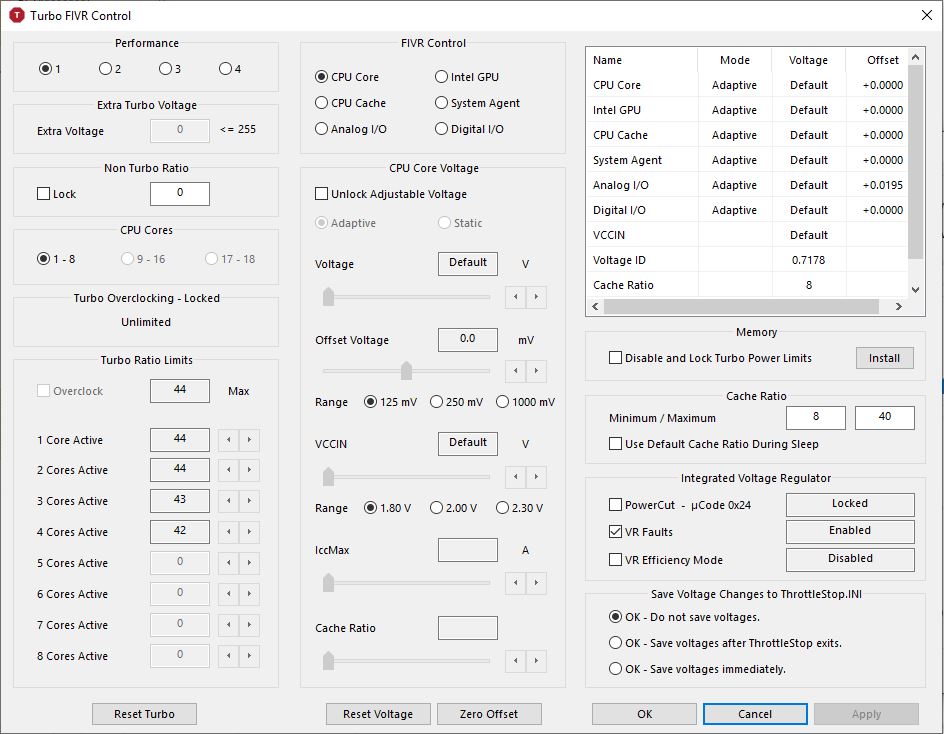Increase 4 Cores Active ratio arrow
The width and height of the screenshot is (944, 734).
[249, 532]
